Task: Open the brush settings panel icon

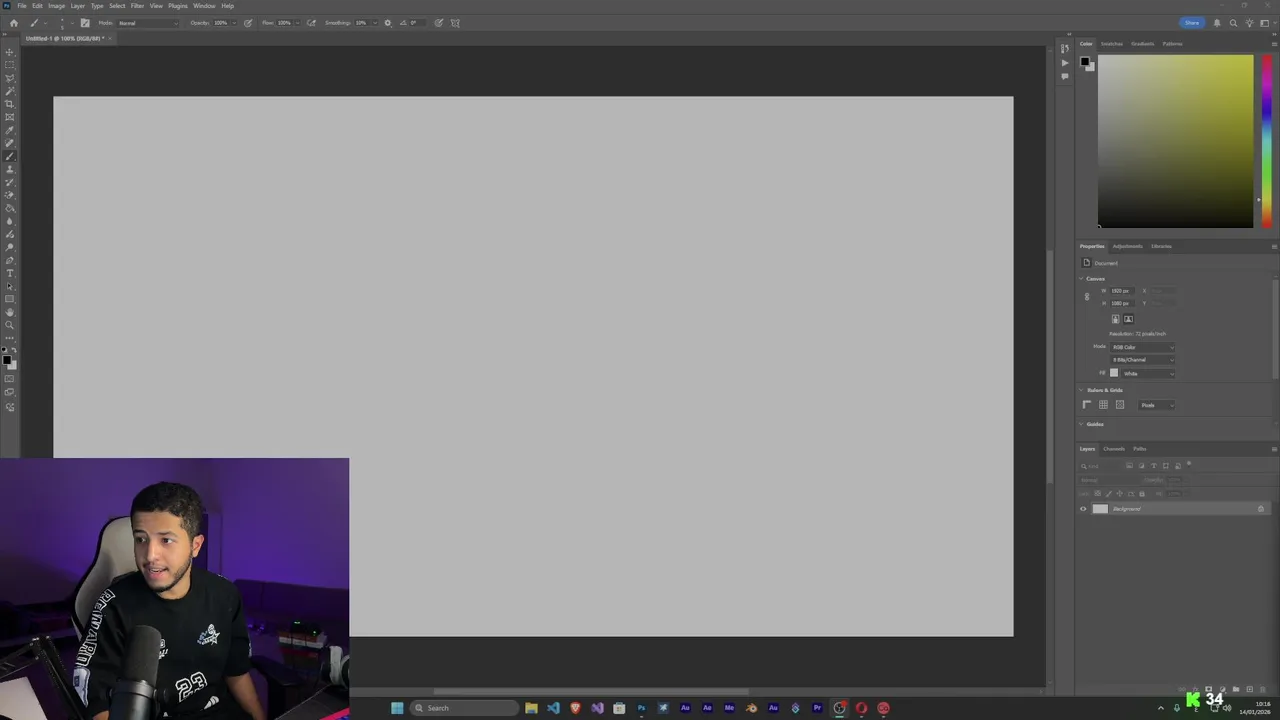Action: click(85, 22)
